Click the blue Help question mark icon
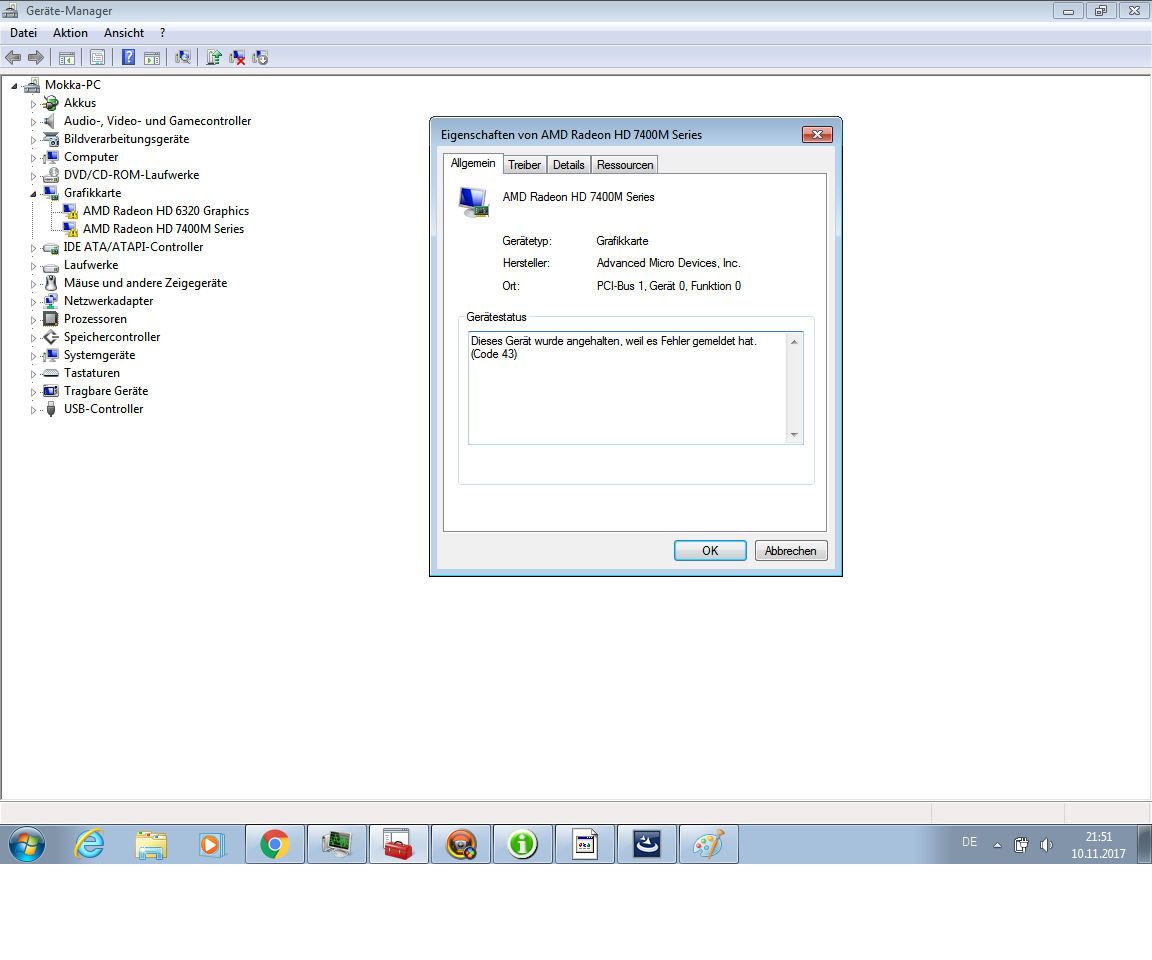 point(129,57)
